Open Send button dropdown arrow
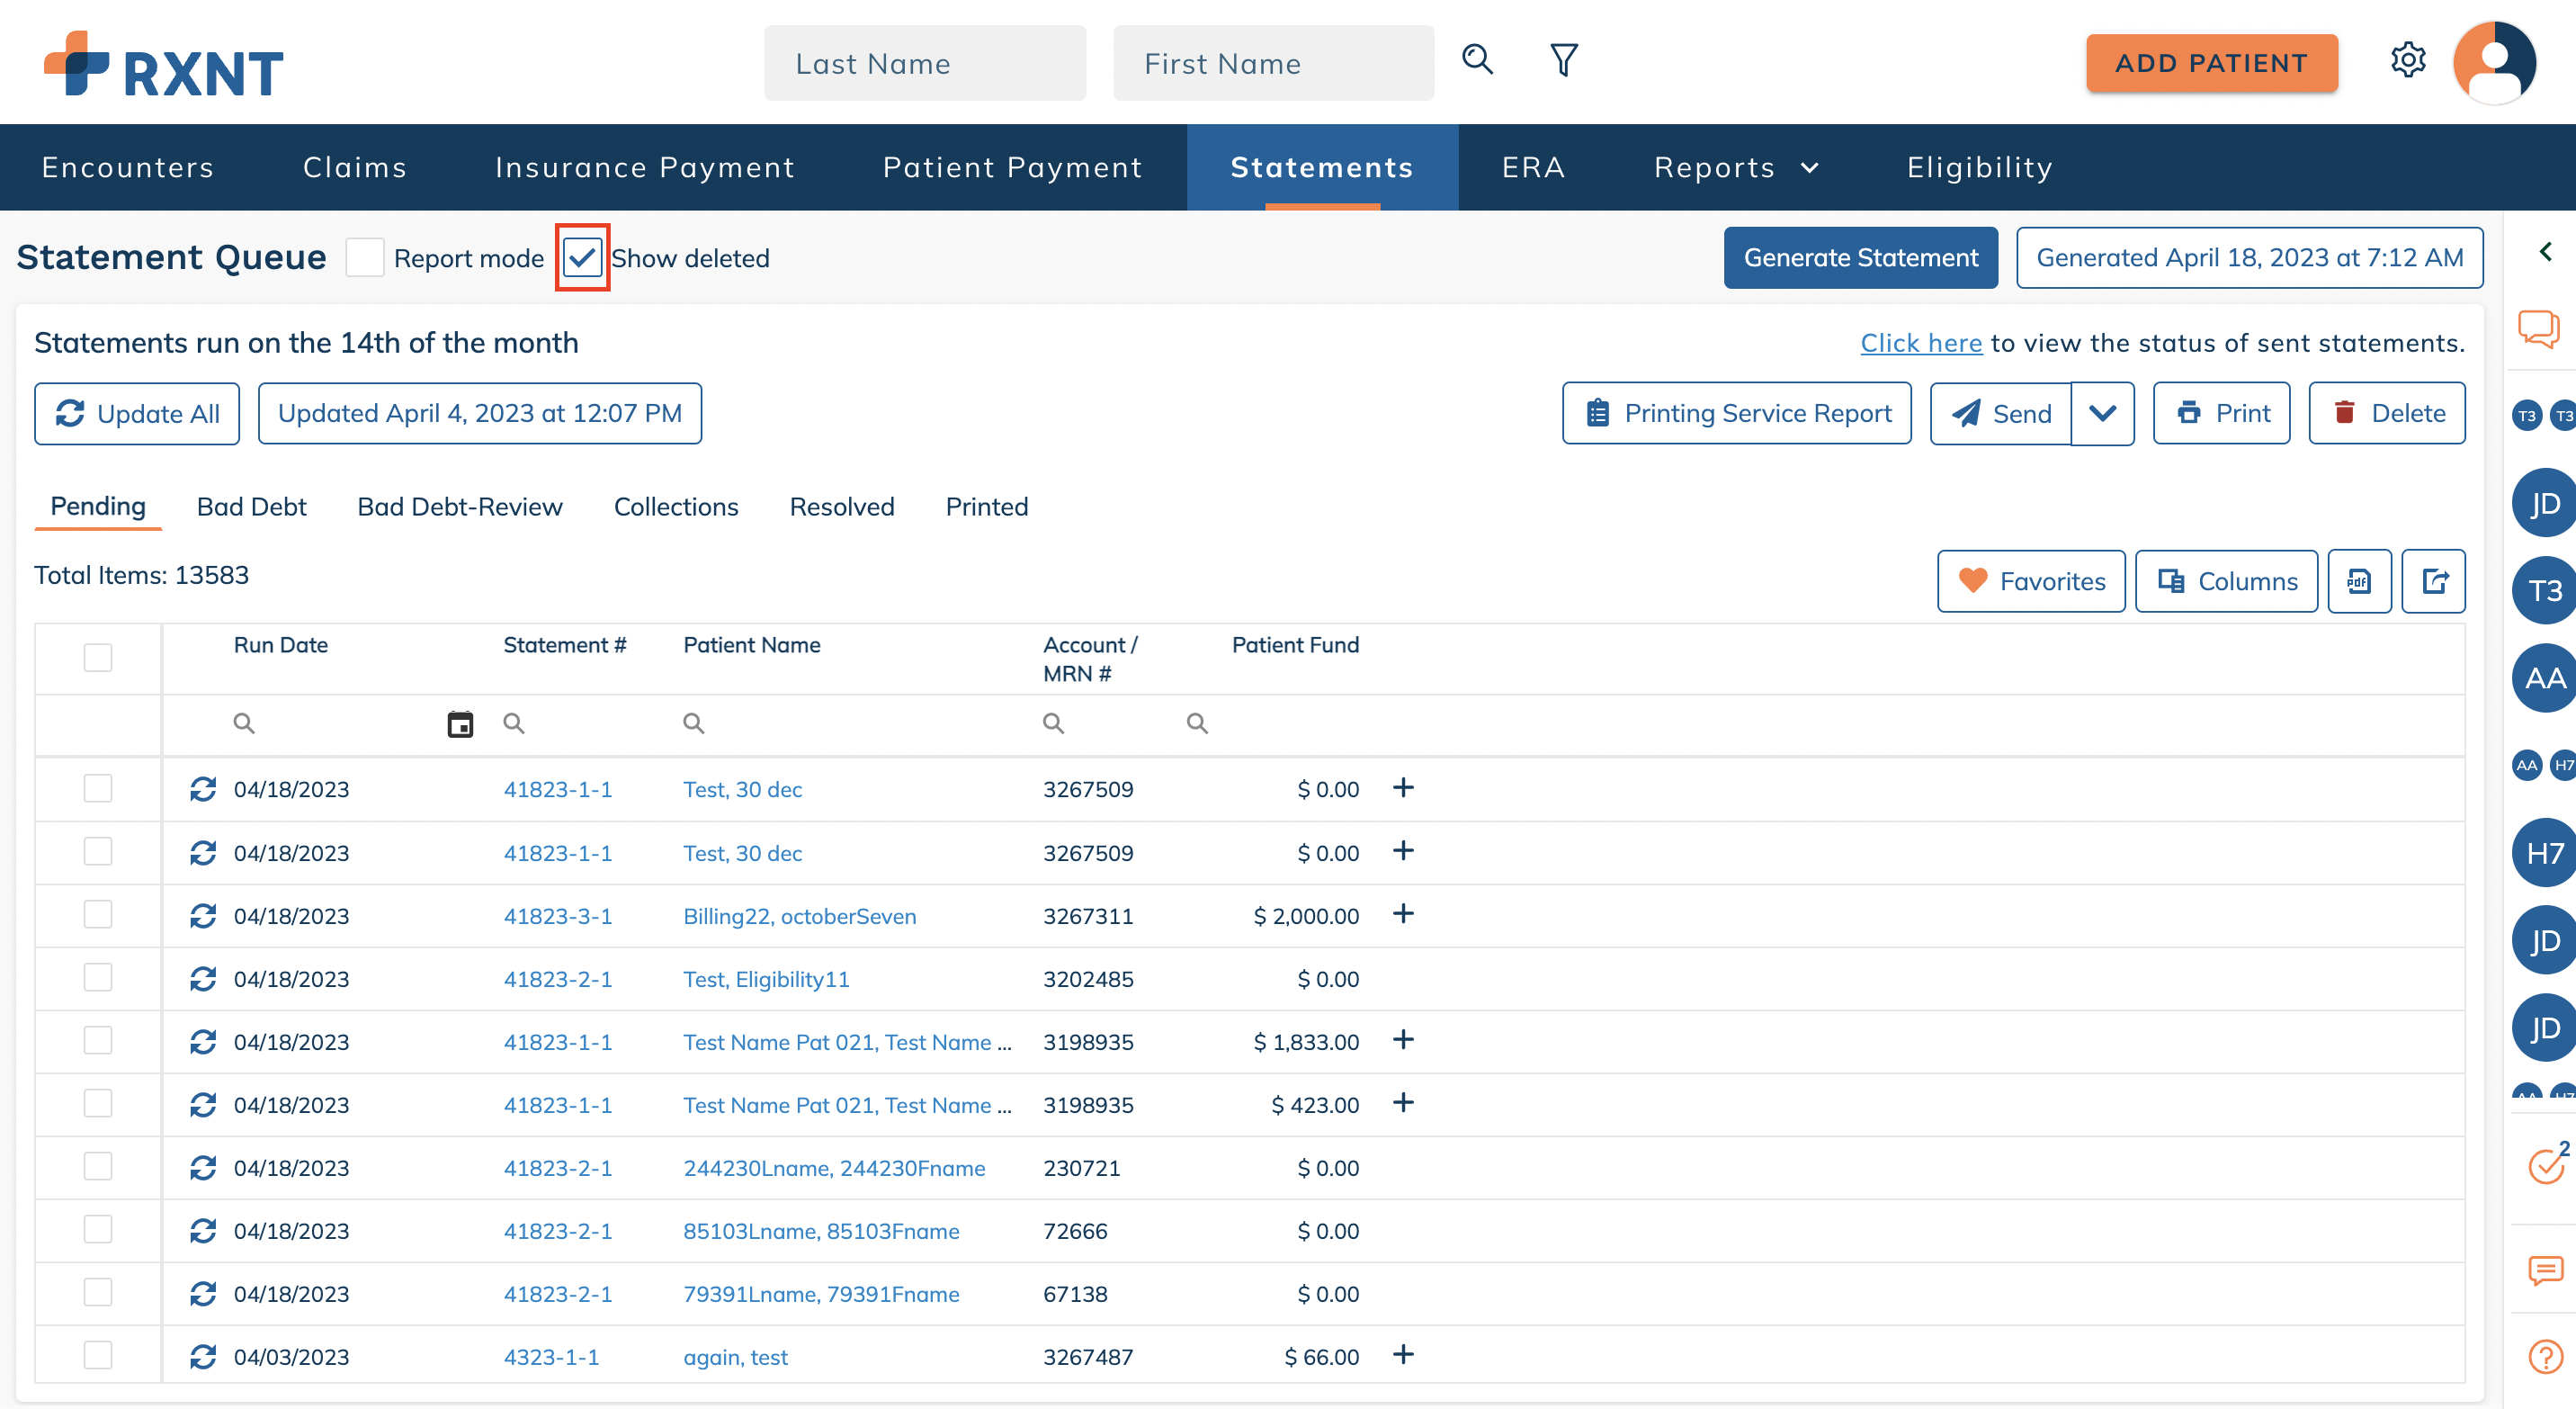2576x1409 pixels. pyautogui.click(x=2103, y=413)
